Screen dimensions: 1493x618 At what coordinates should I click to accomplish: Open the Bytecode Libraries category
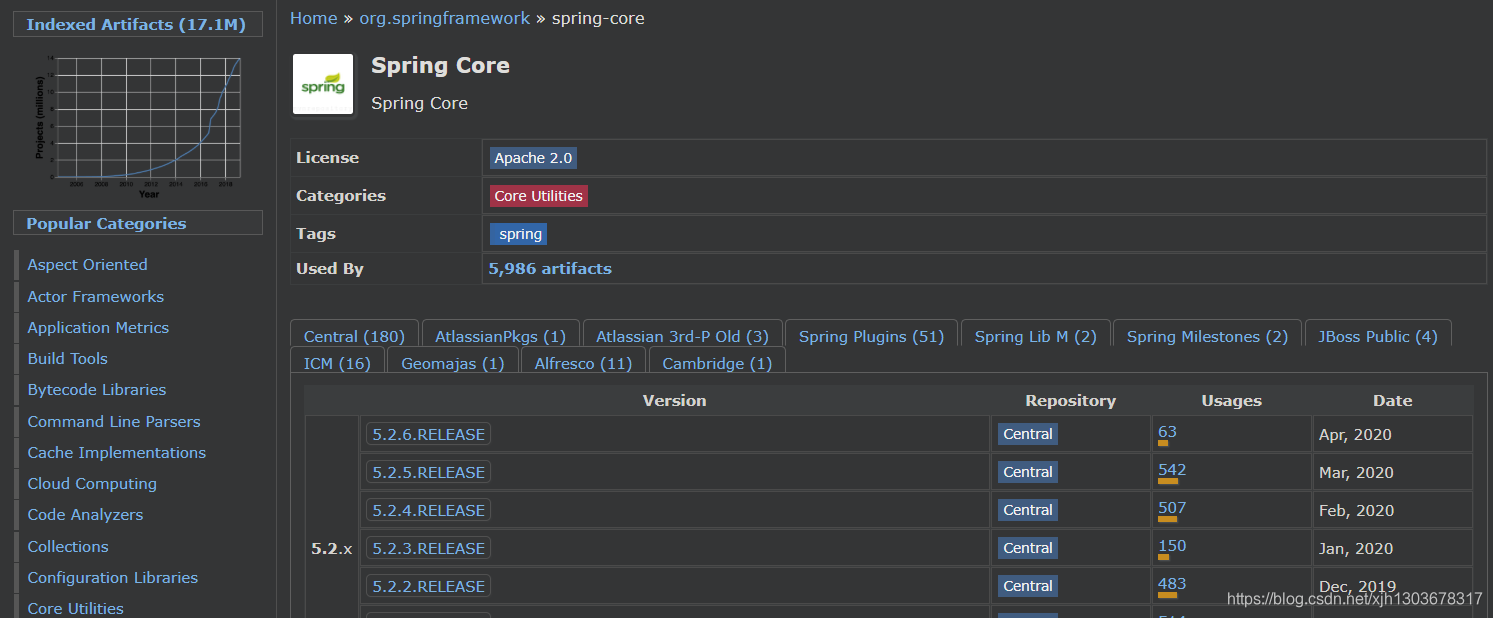(97, 390)
